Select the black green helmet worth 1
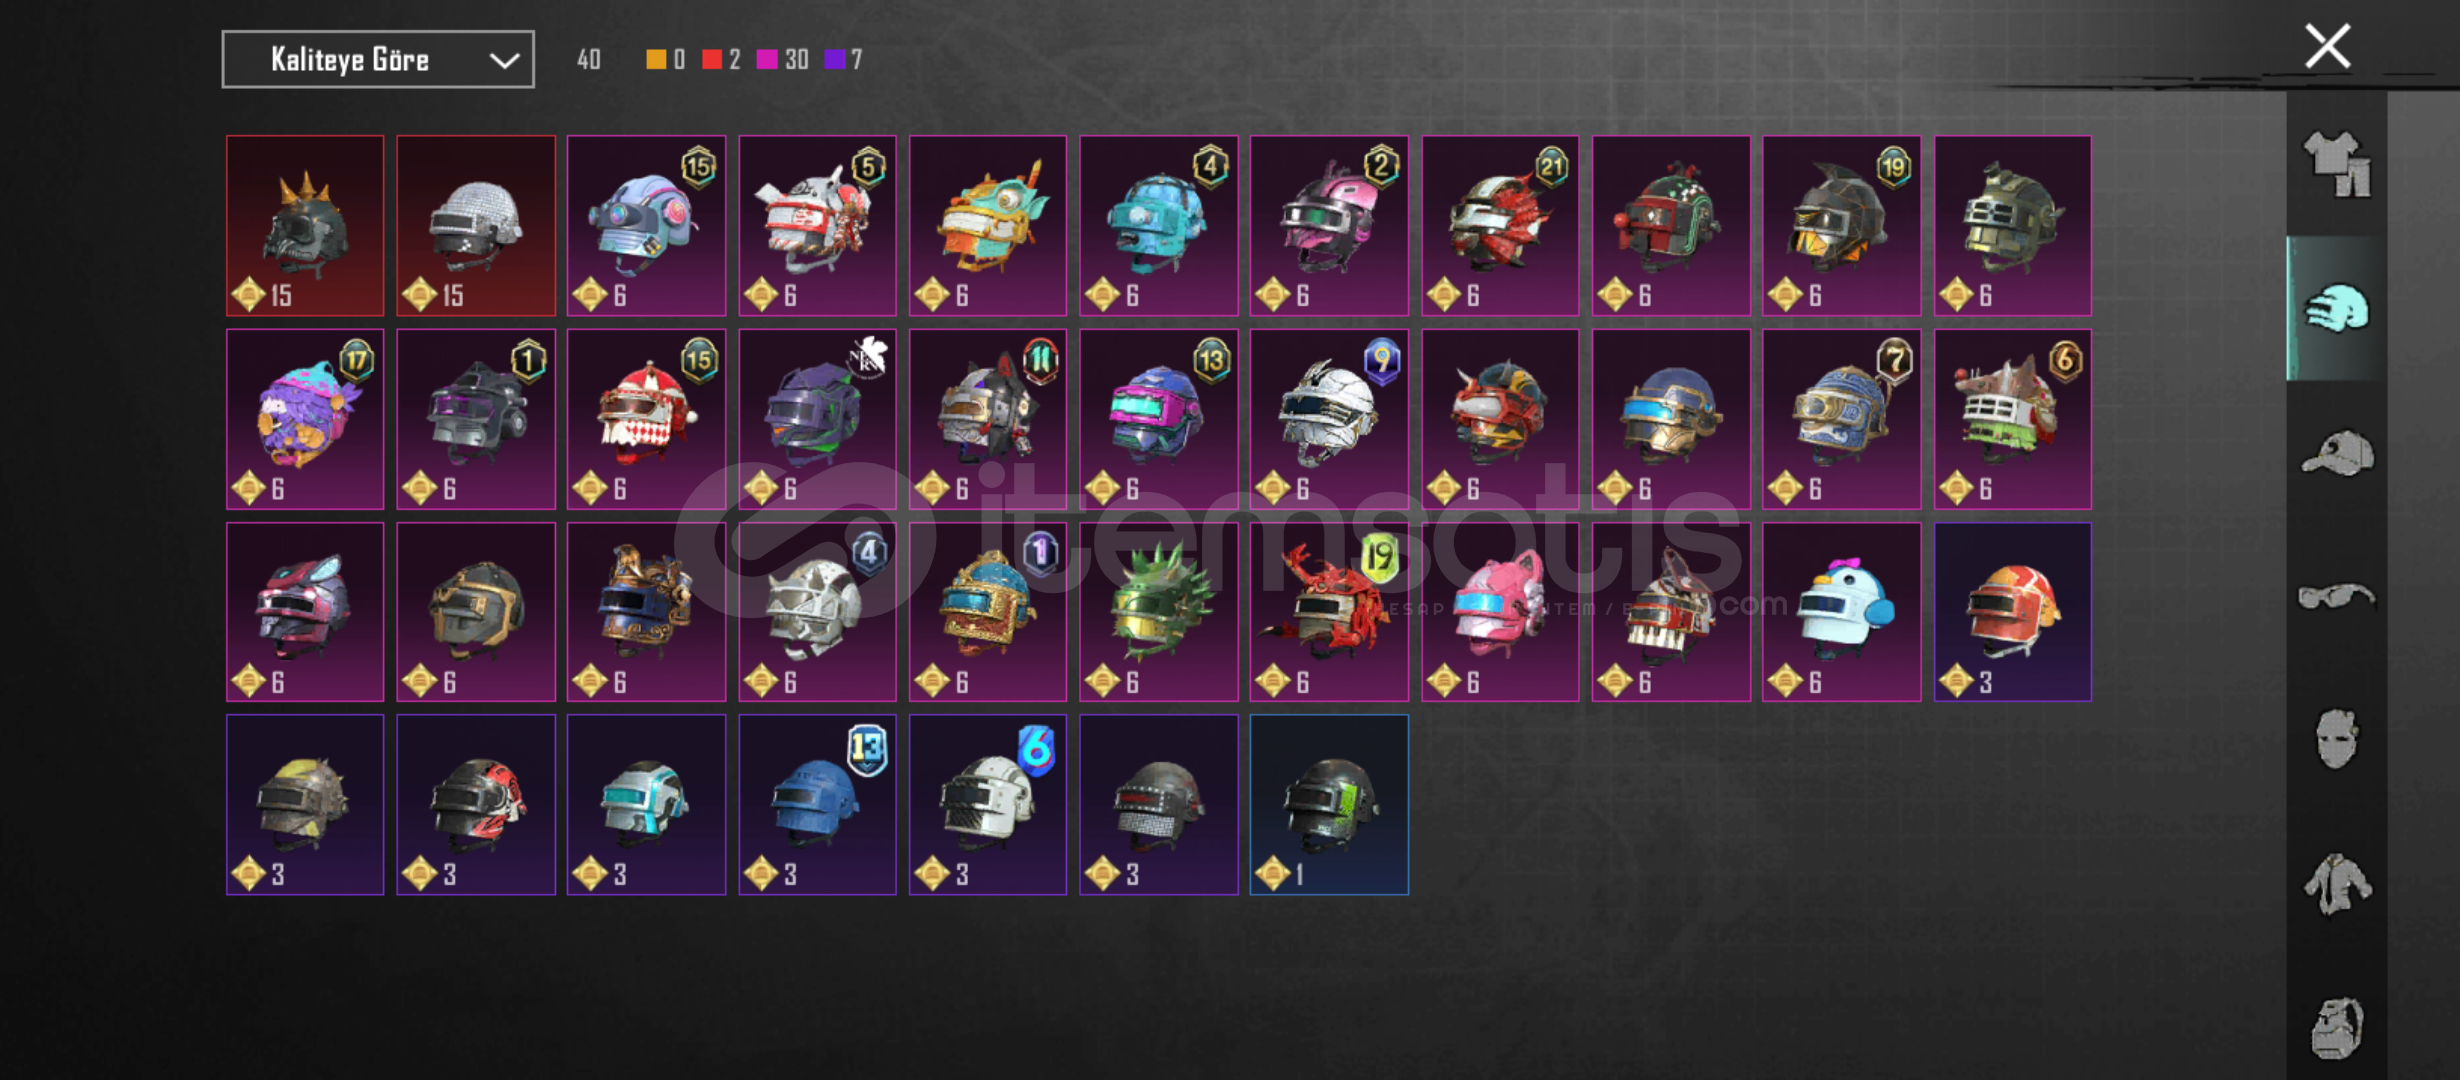The image size is (2460, 1080). point(1329,805)
